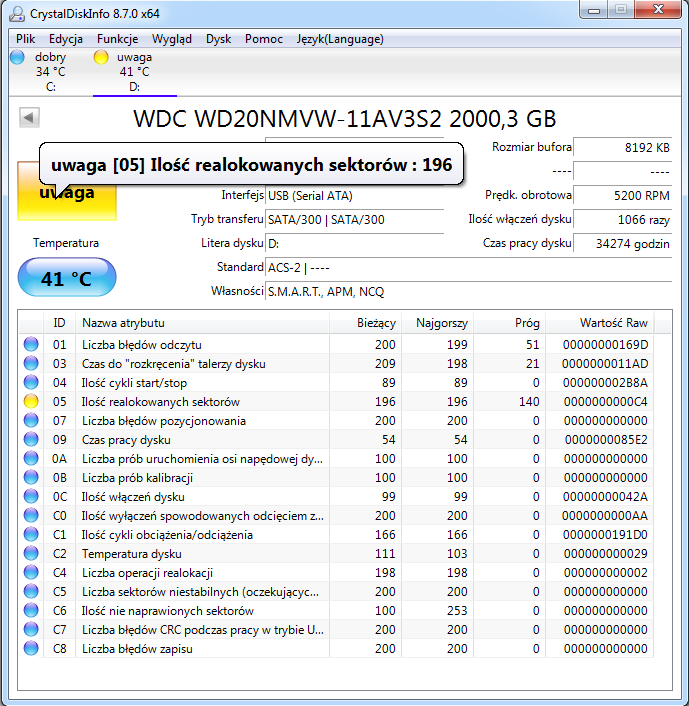Select drive D: tab with uwaga status

134,72
